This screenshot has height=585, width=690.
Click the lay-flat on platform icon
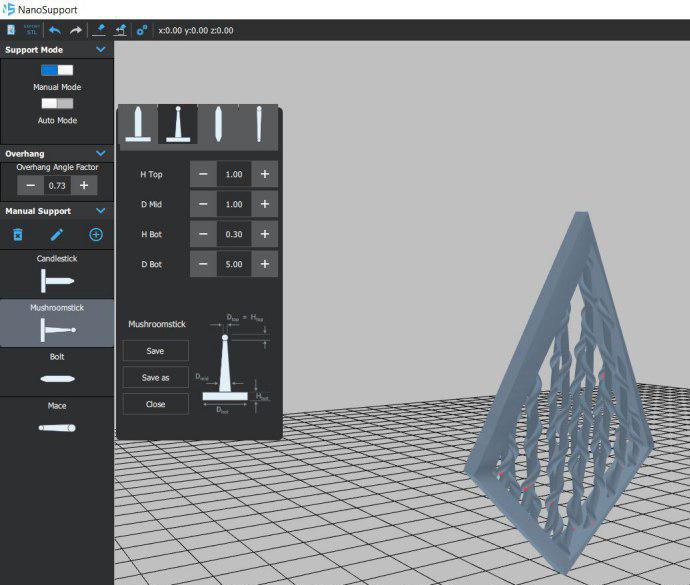[x=100, y=30]
